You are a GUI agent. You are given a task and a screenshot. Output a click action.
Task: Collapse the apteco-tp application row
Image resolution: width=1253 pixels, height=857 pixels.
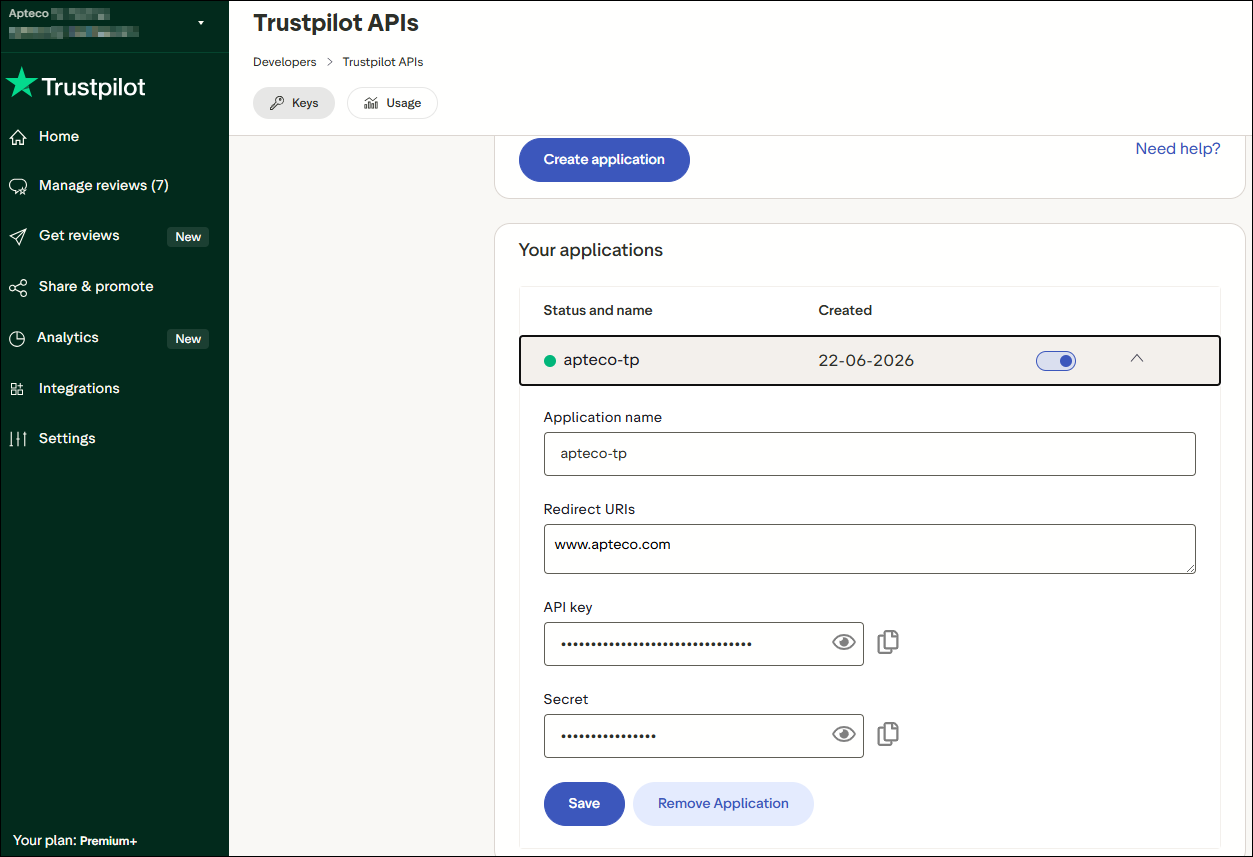point(1136,359)
